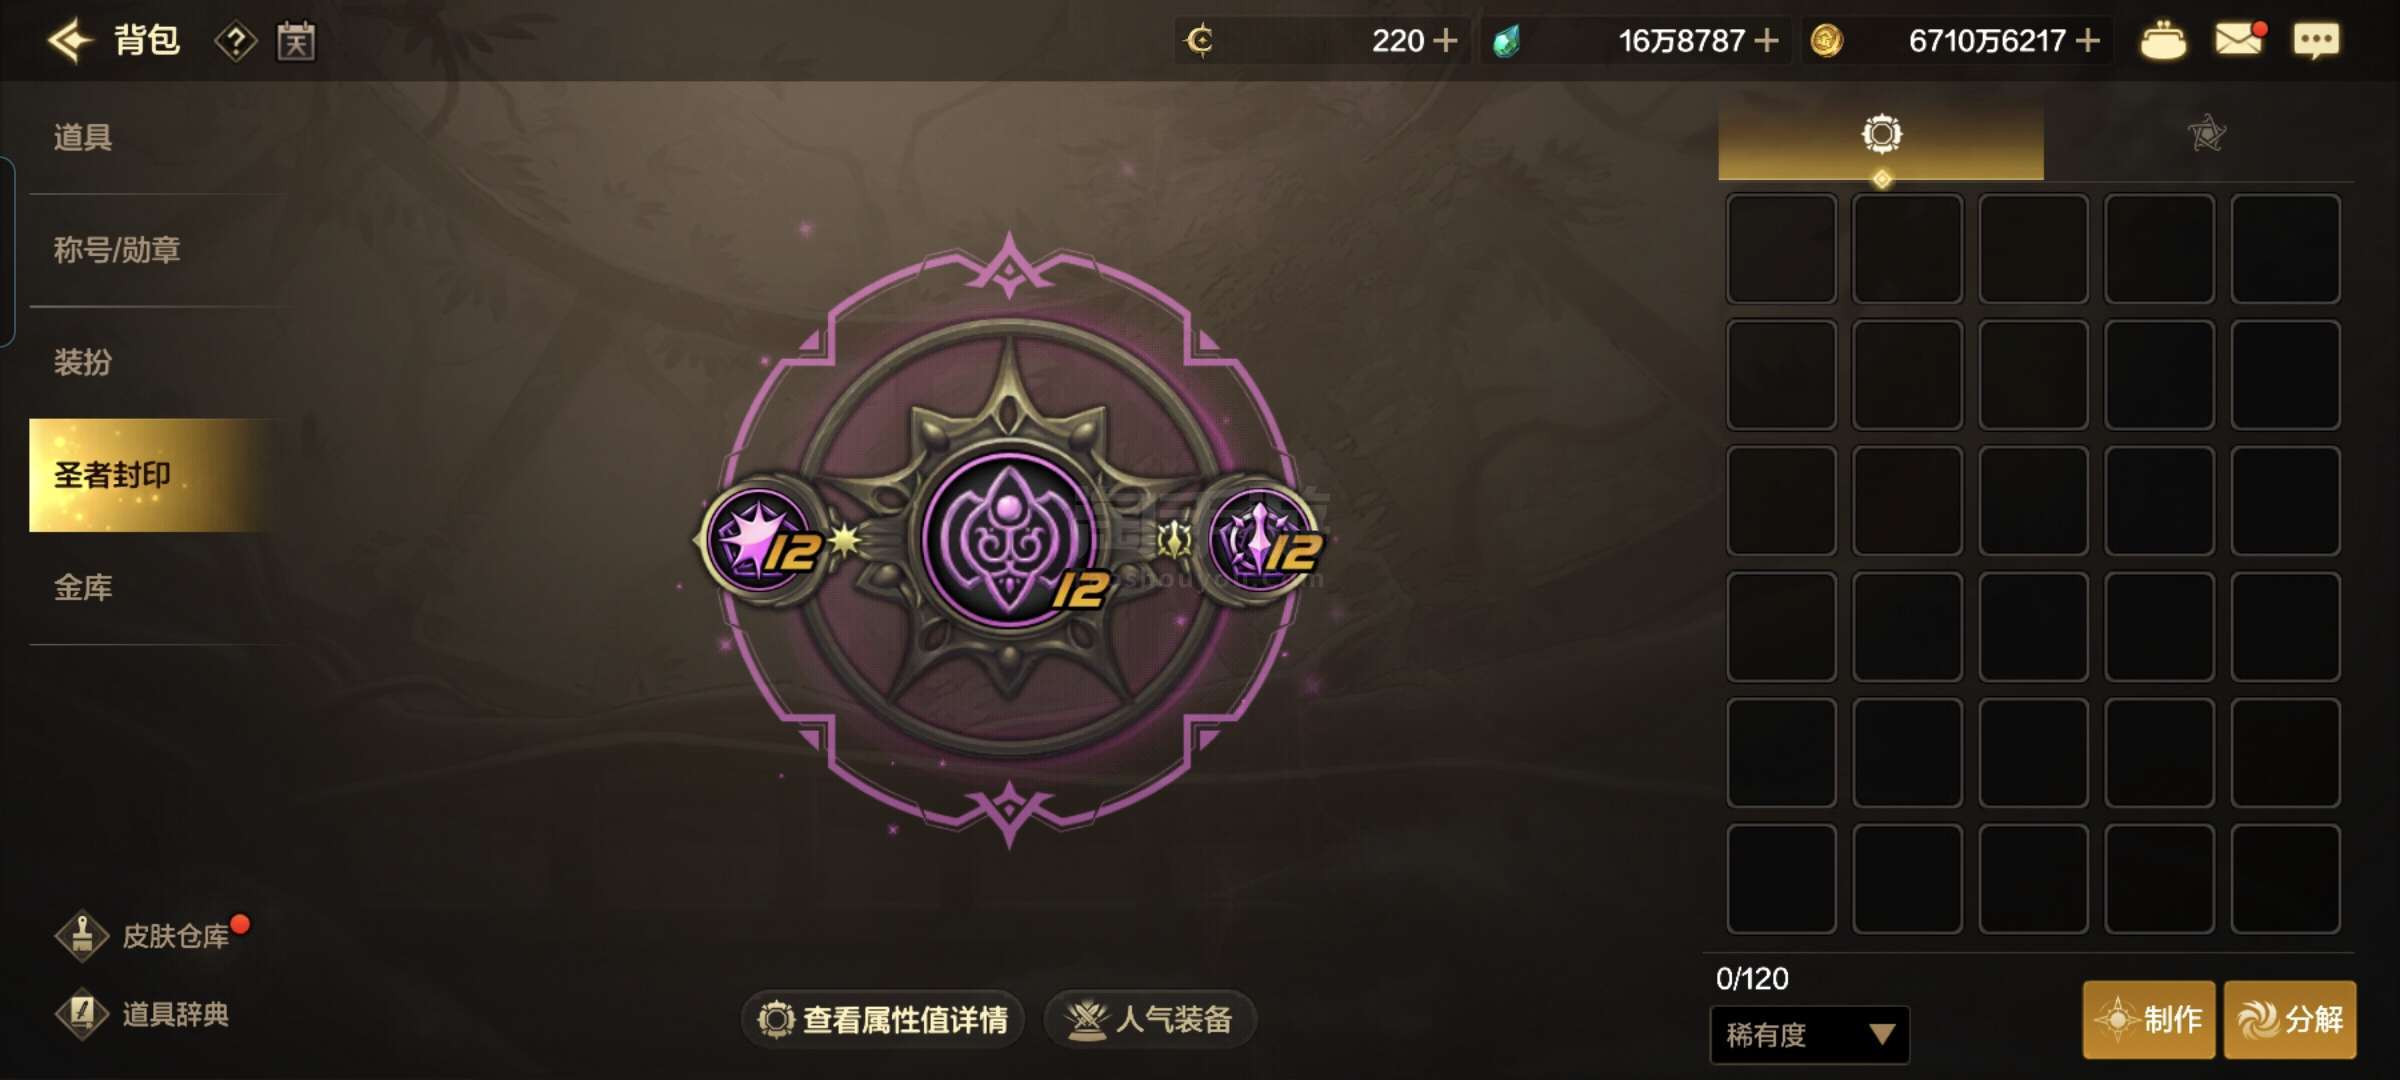Open the gold pot shop icon
The width and height of the screenshot is (2400, 1080).
[2162, 41]
